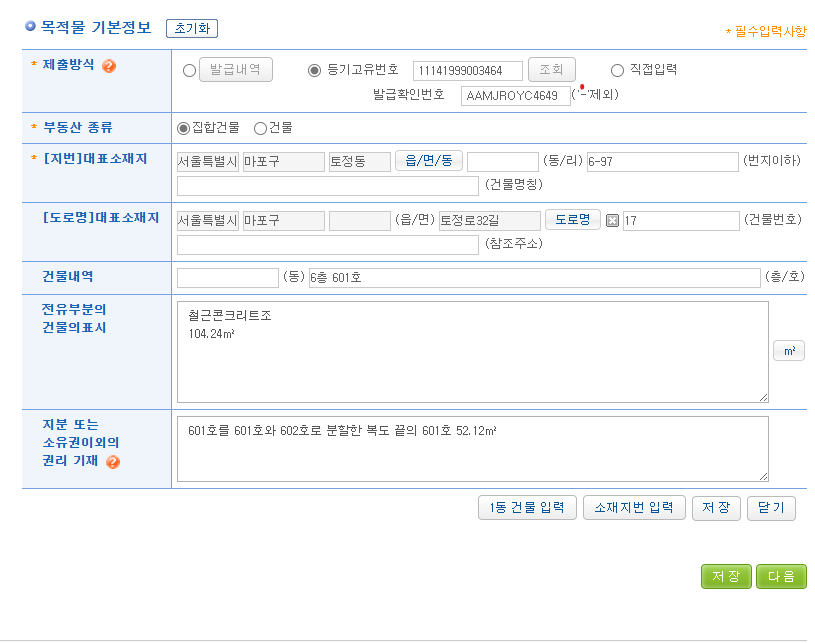Click into 지분 또는 소유권이외의 권리 textarea
This screenshot has height=643, width=815.
click(x=472, y=449)
